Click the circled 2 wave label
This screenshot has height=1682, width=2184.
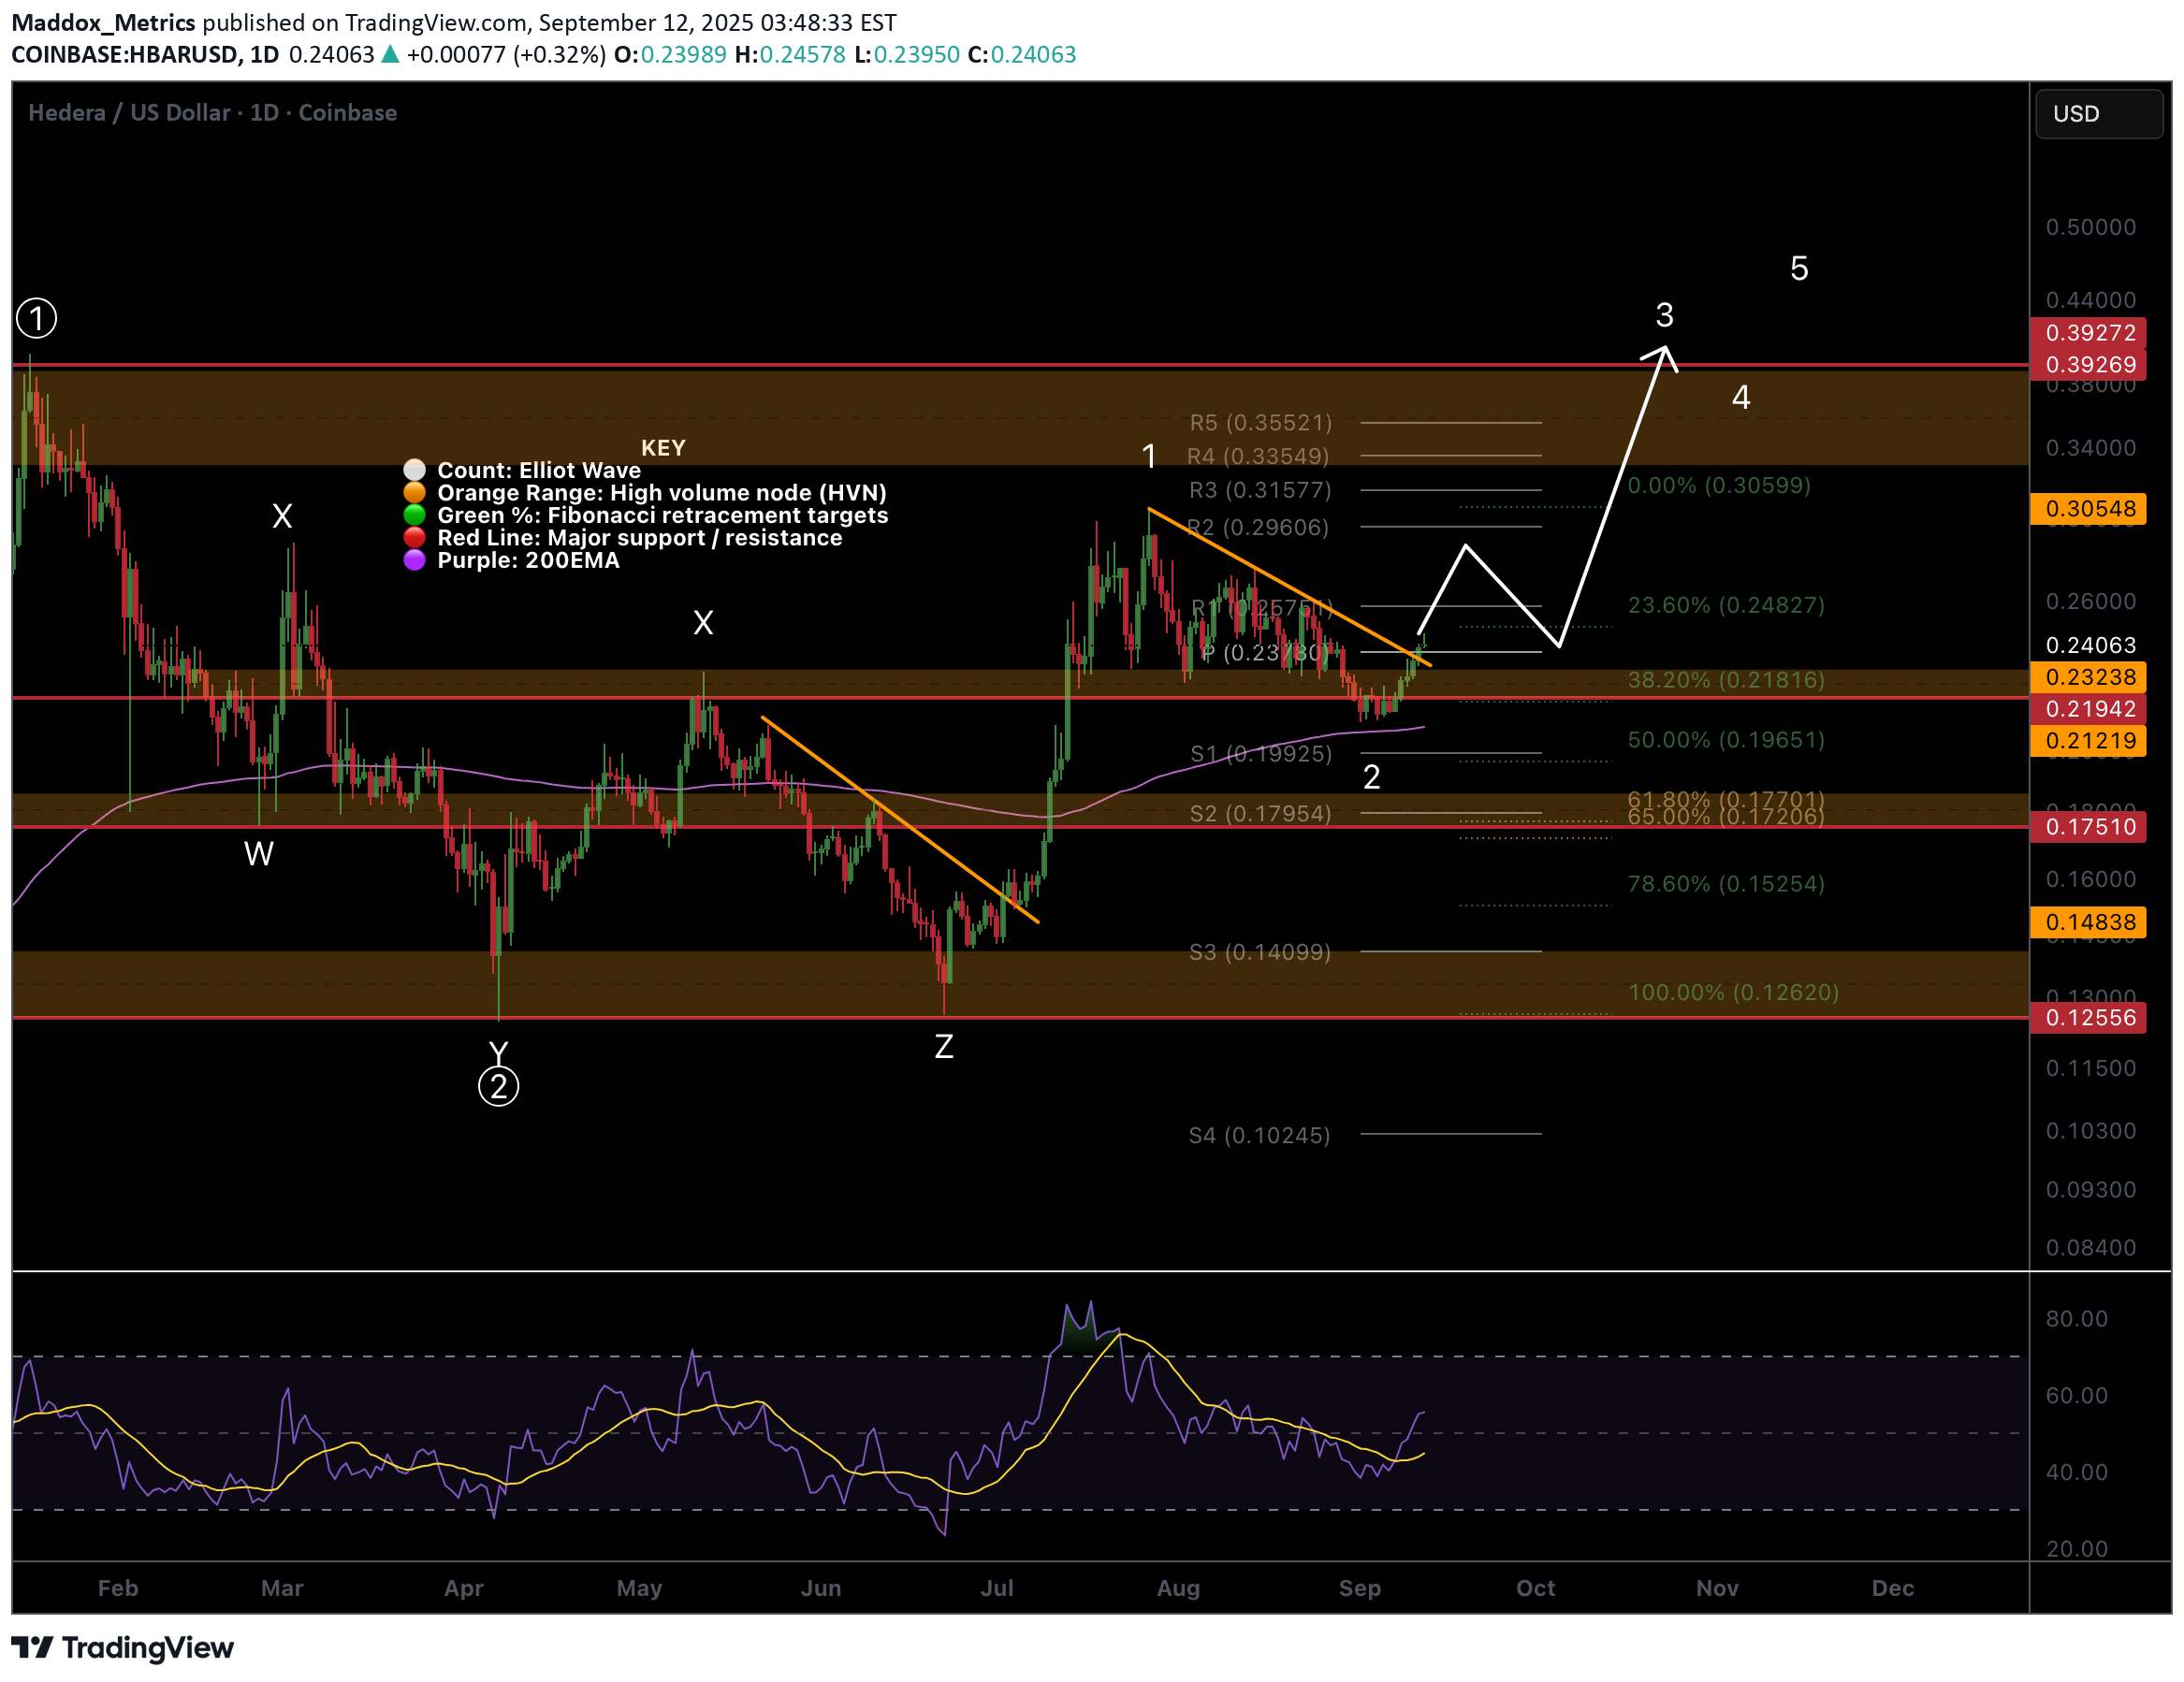click(x=499, y=1086)
